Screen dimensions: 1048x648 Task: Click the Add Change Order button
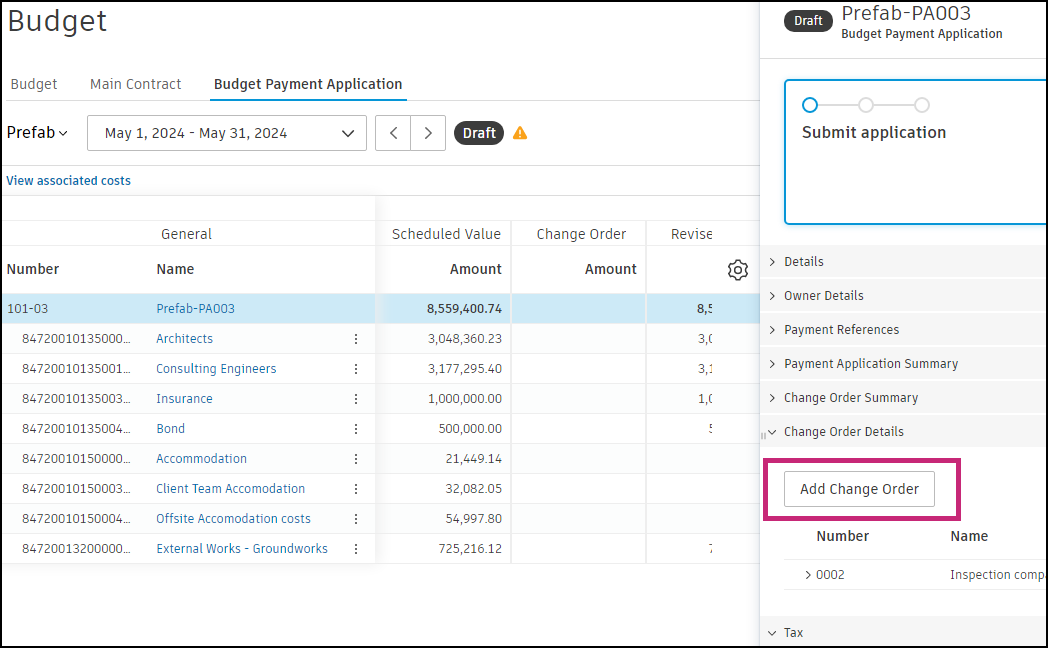[x=859, y=489]
